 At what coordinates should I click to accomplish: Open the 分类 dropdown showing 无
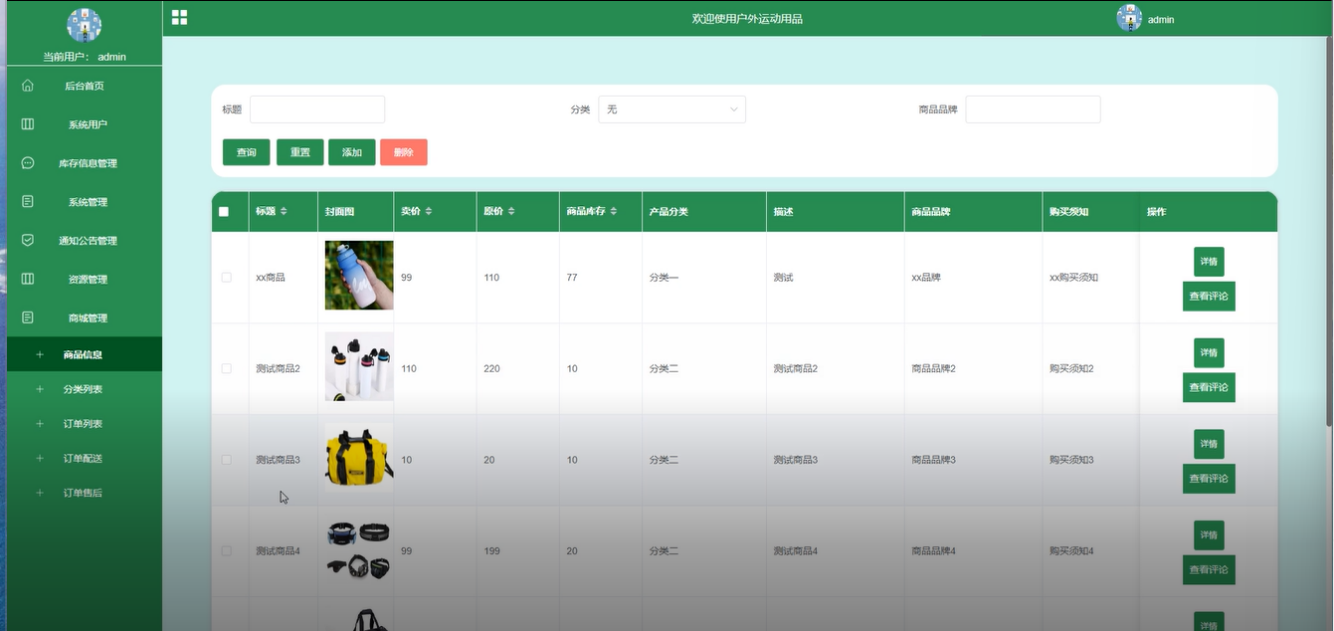672,109
